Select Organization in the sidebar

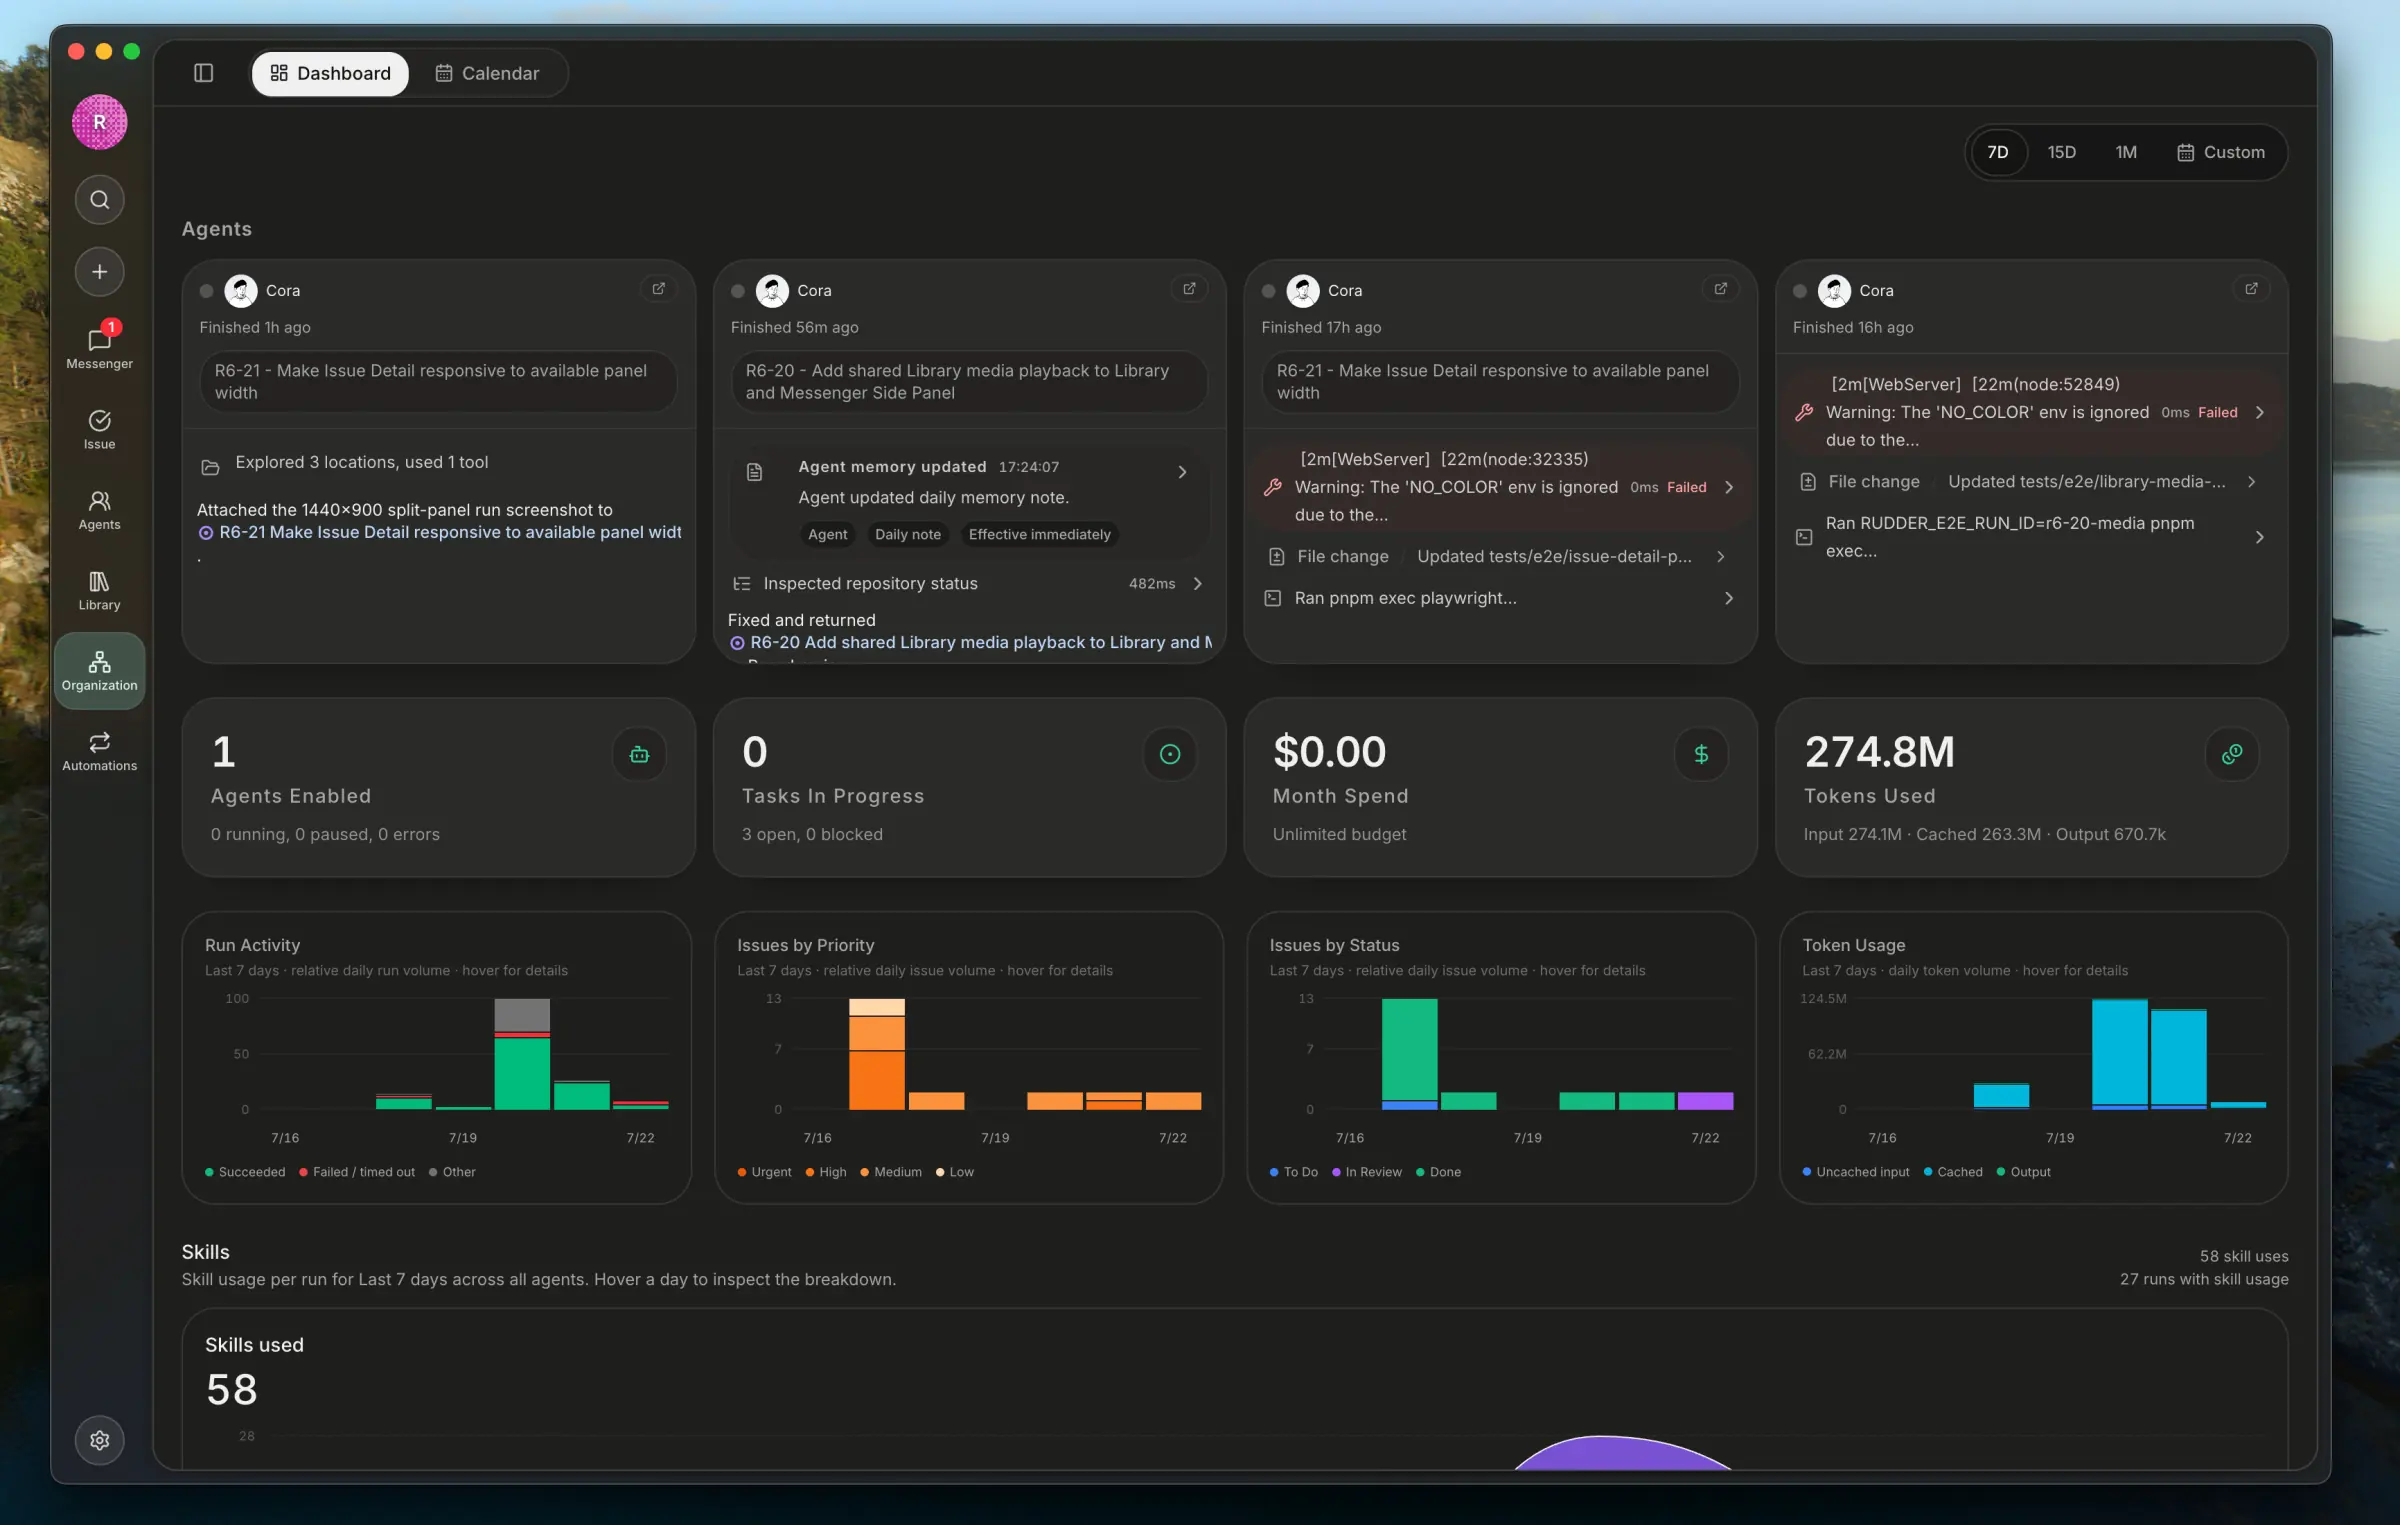pyautogui.click(x=99, y=671)
